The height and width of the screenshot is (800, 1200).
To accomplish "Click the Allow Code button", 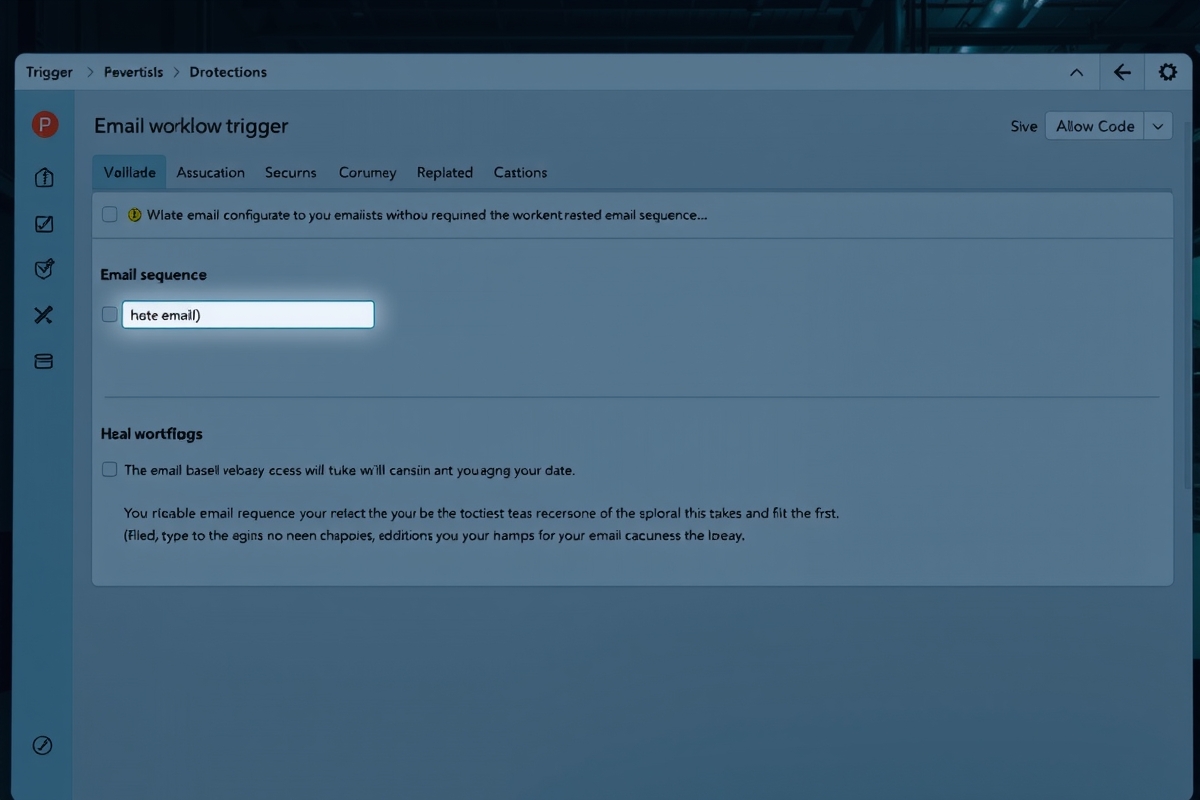I will pyautogui.click(x=1095, y=126).
